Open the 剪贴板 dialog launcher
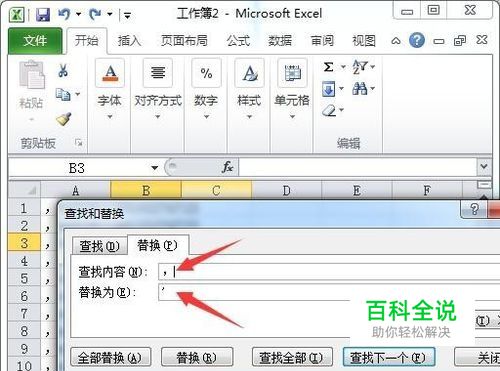The height and width of the screenshot is (371, 500). [x=79, y=143]
